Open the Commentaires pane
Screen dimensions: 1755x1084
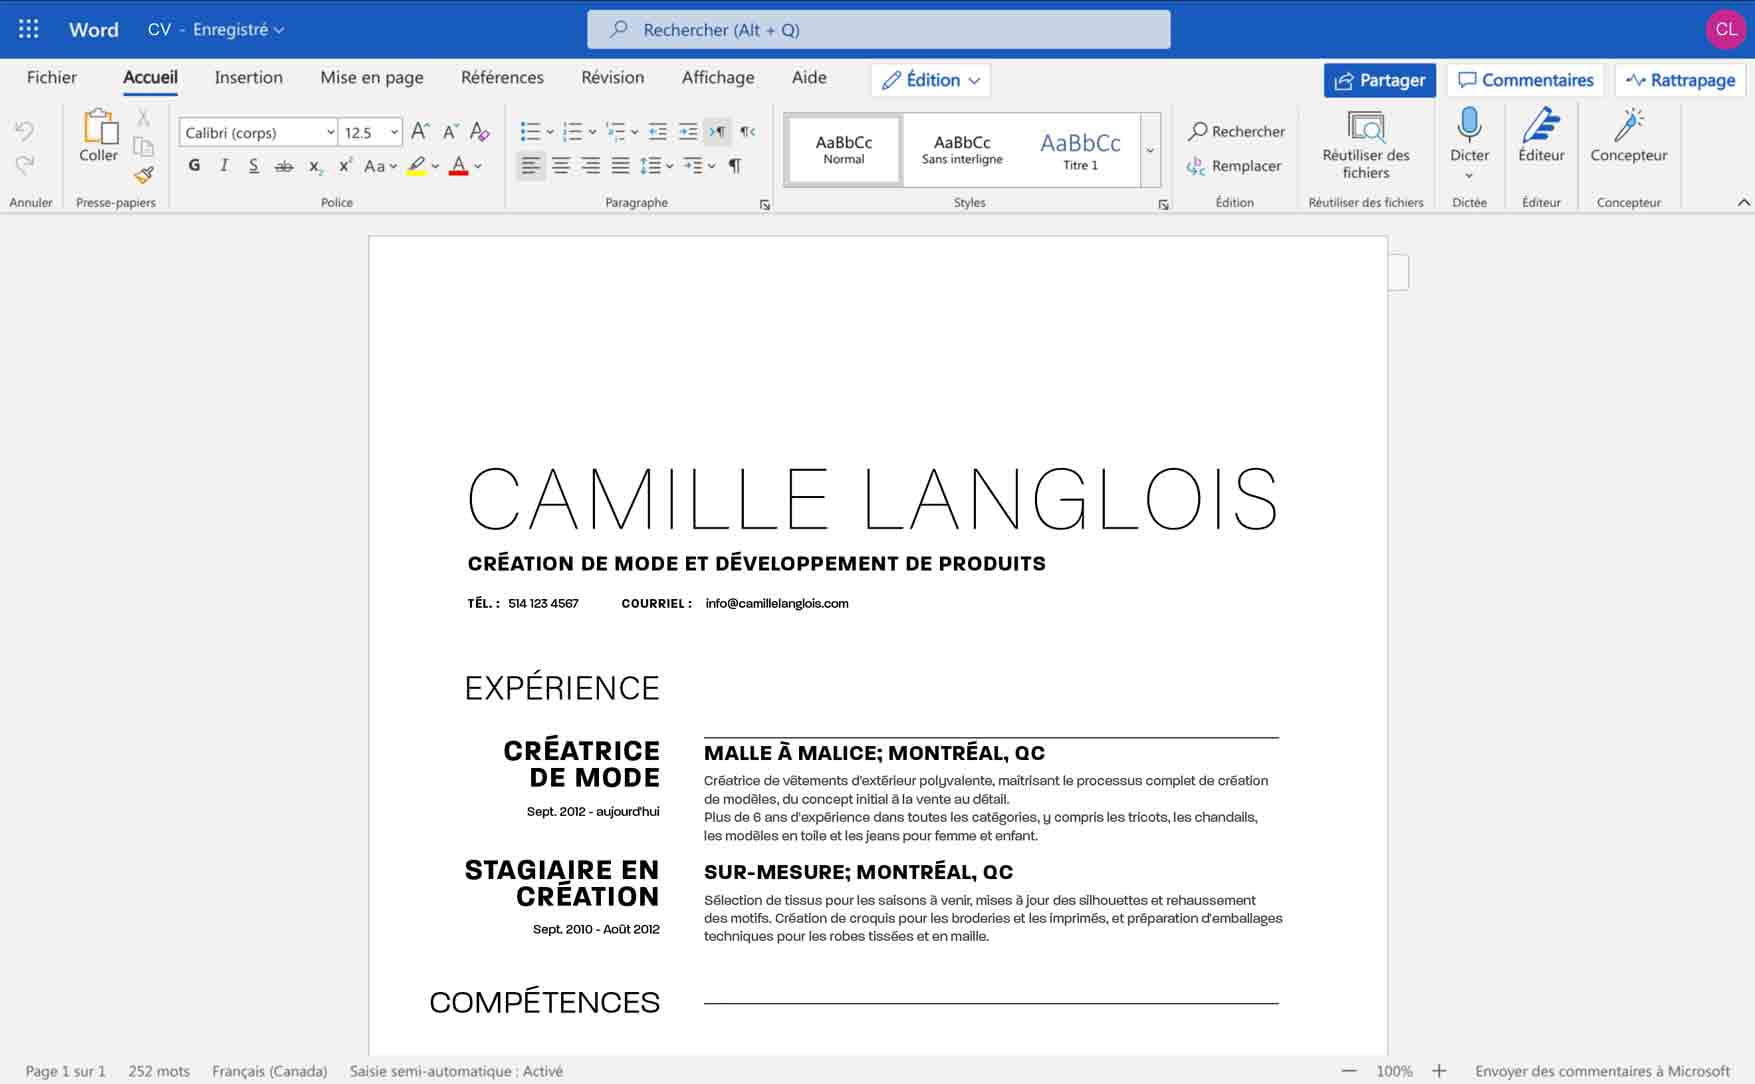pyautogui.click(x=1525, y=80)
